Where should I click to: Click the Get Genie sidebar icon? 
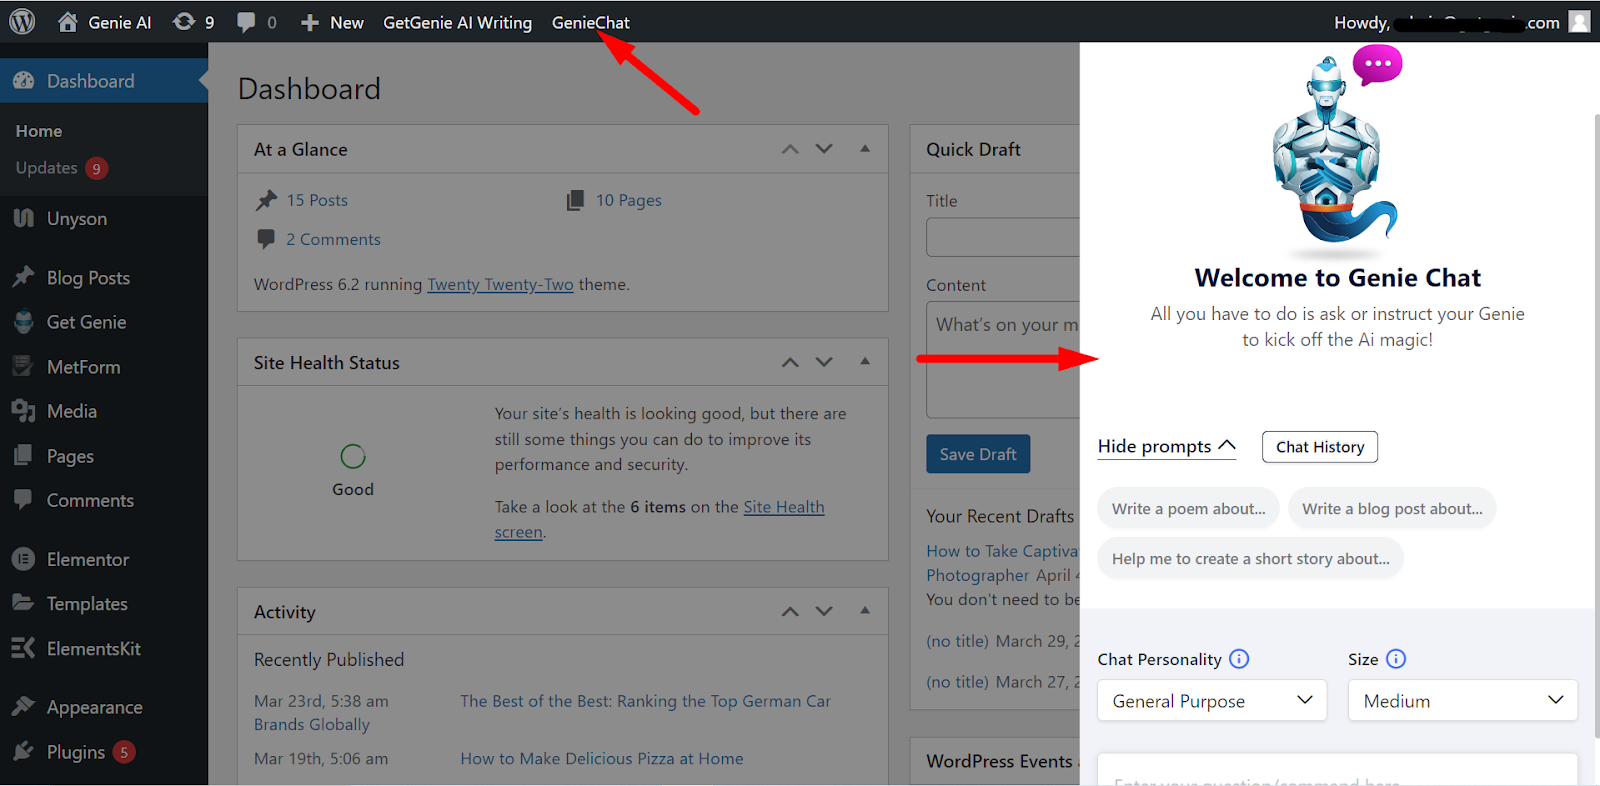[x=24, y=322]
